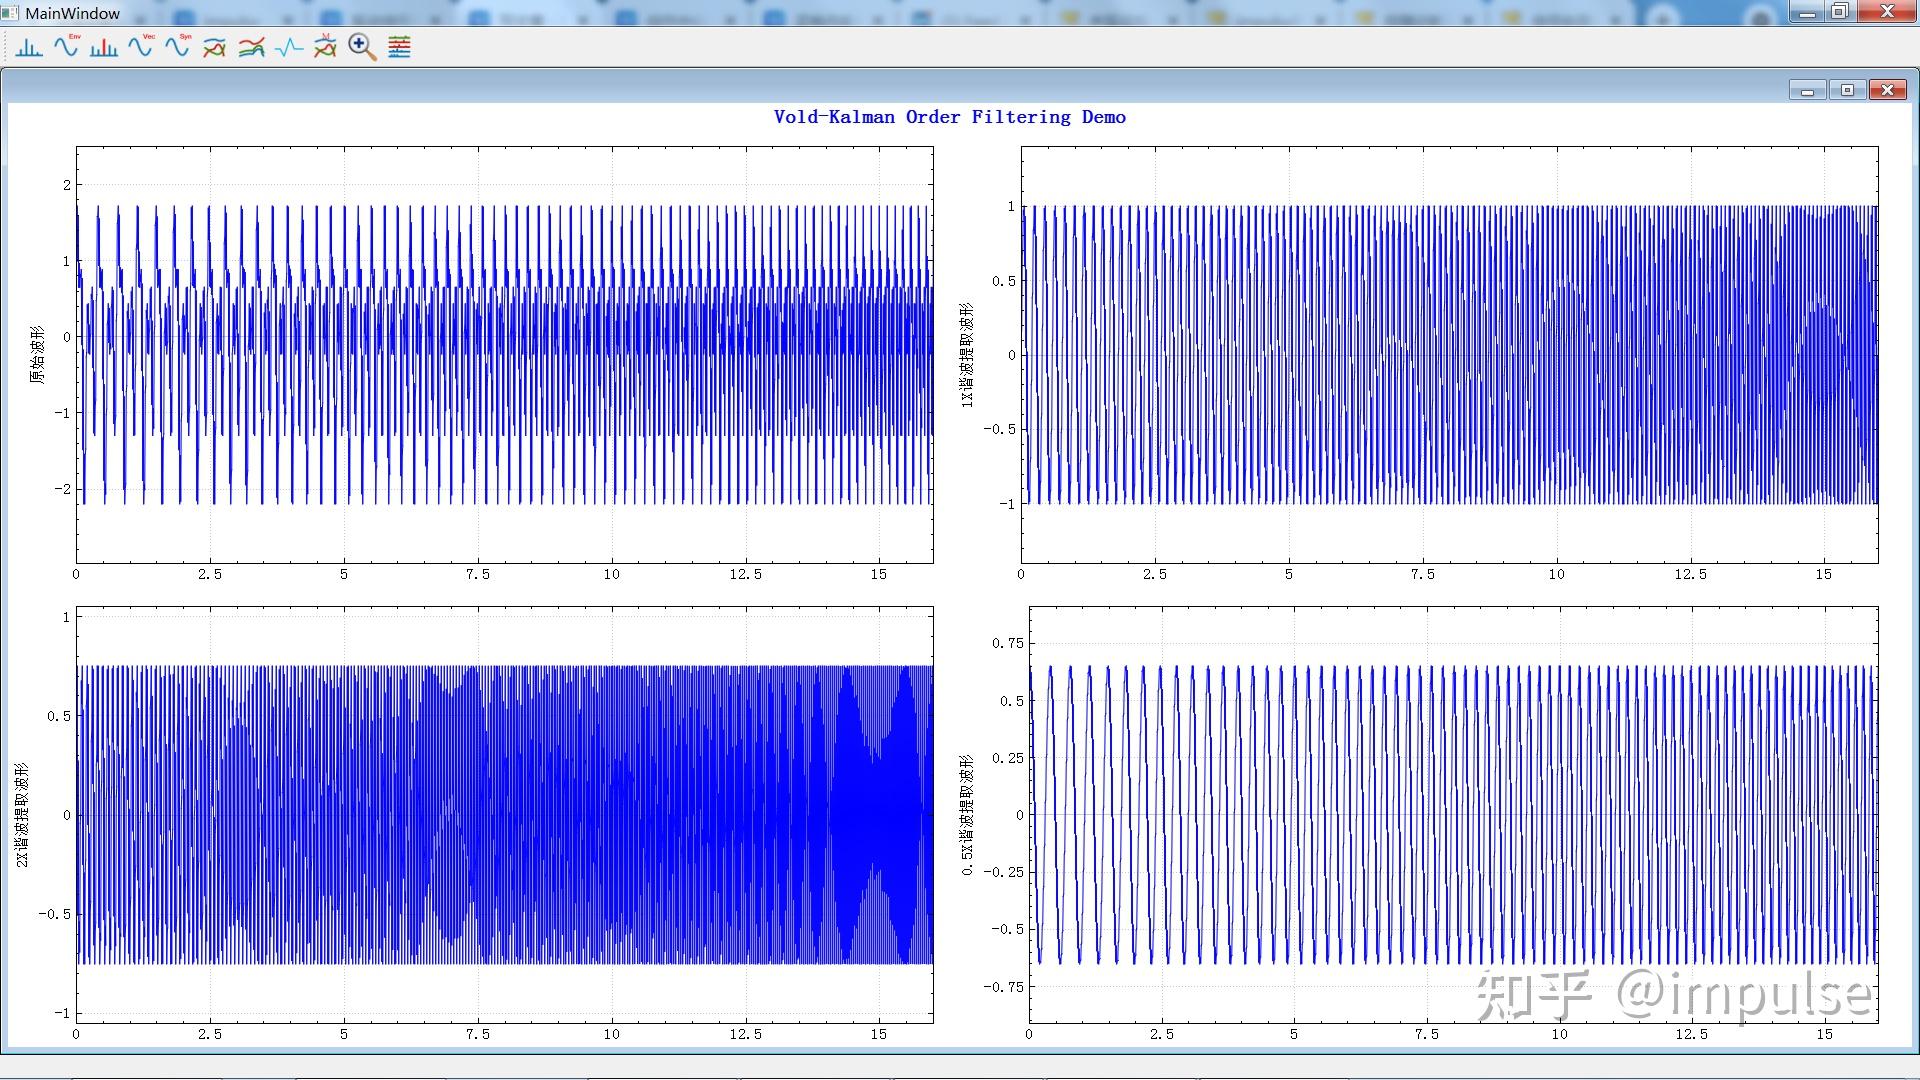
Task: Restore the inner plot sub-window
Action: [1847, 90]
